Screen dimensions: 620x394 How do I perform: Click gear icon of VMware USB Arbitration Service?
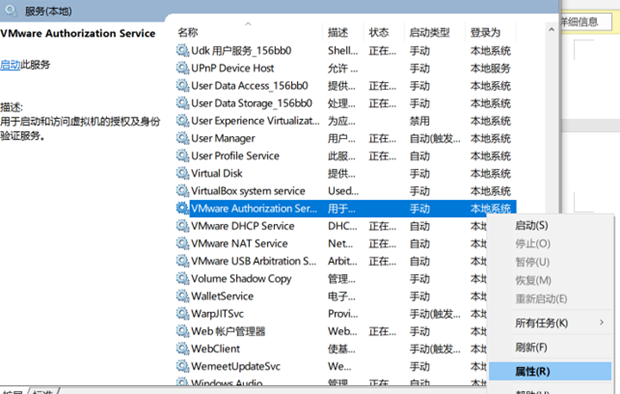pos(182,261)
